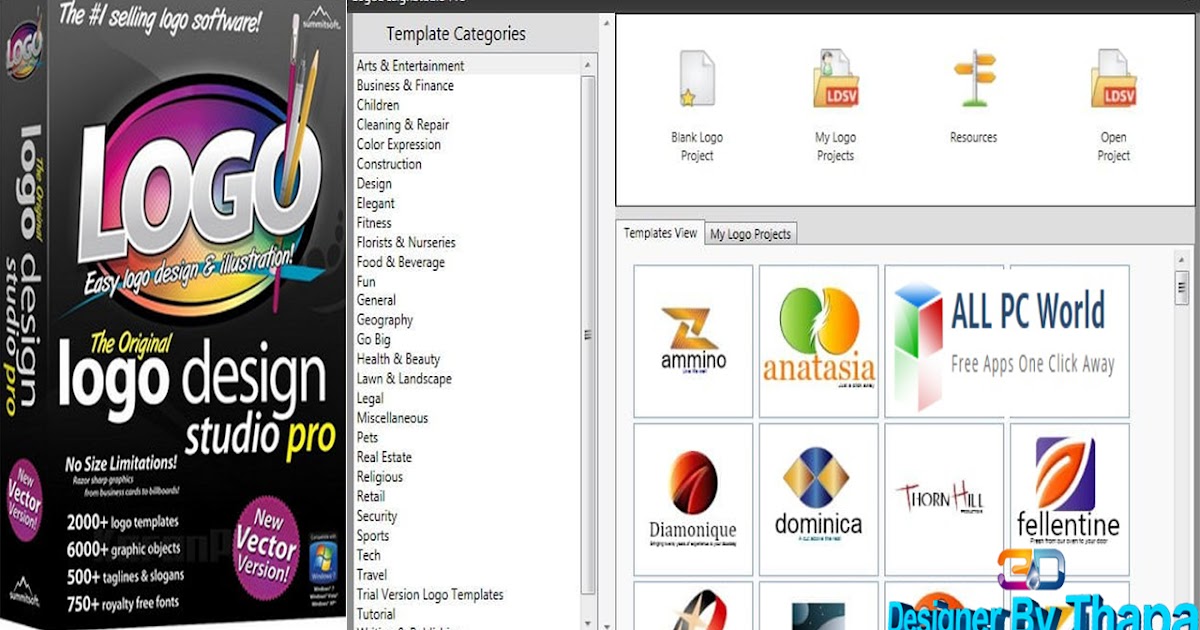Select the Thorn Hill logo template
Image resolution: width=1200 pixels, height=630 pixels.
point(944,498)
